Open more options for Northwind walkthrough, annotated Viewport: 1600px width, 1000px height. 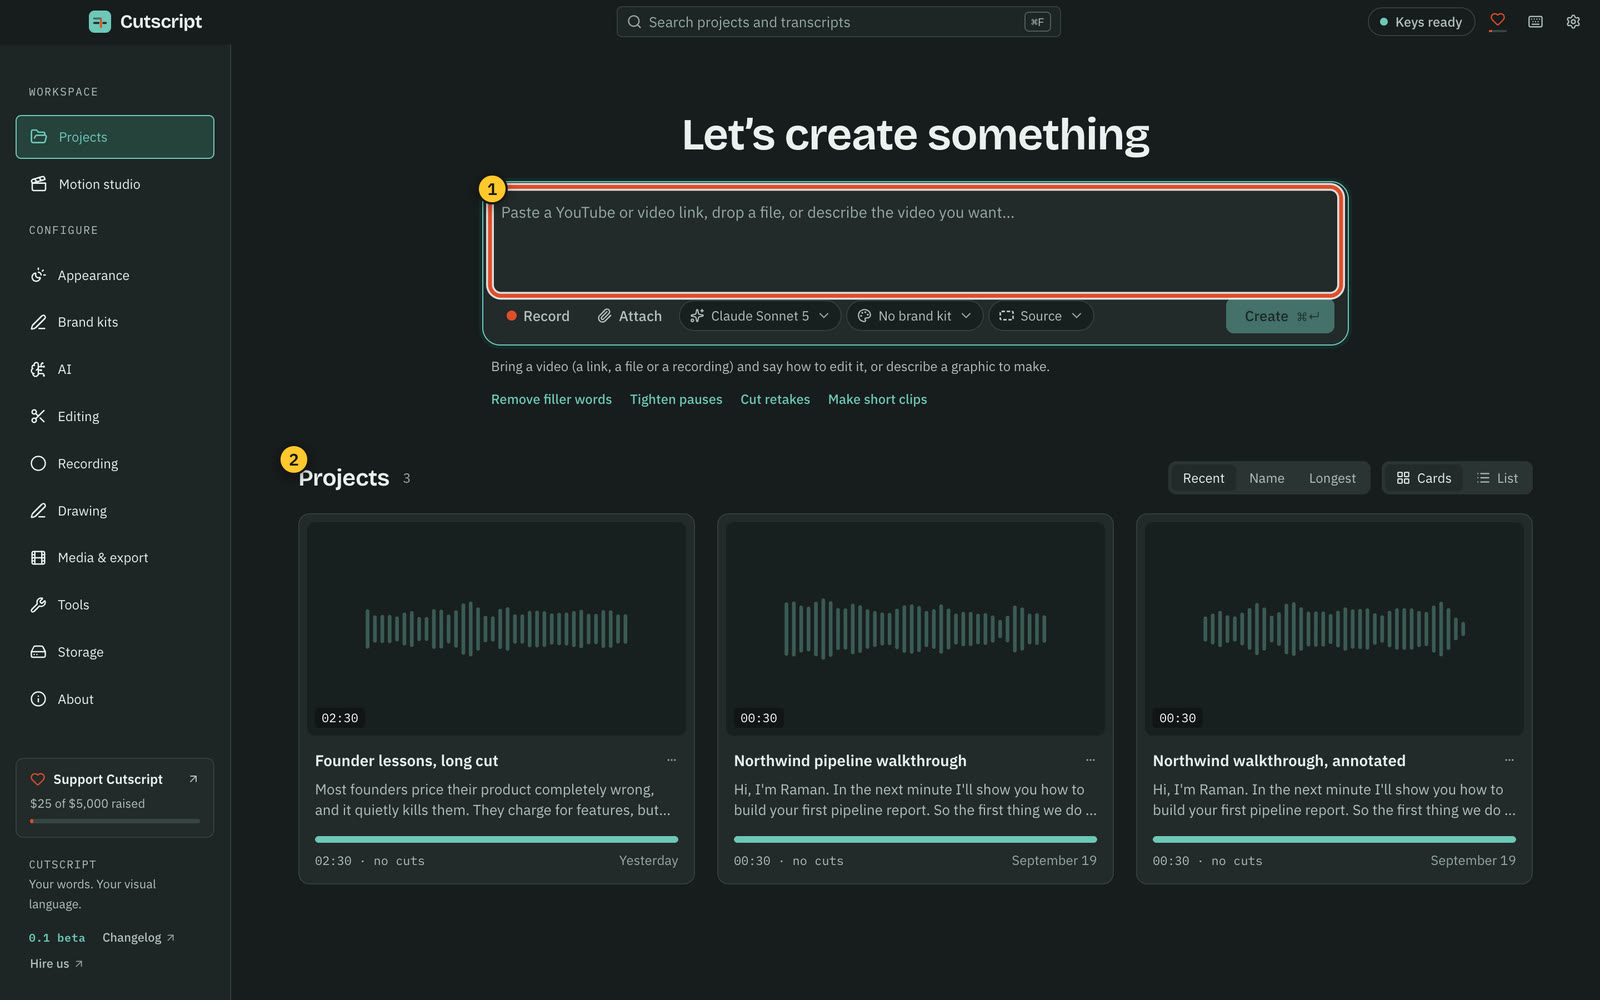coord(1509,760)
